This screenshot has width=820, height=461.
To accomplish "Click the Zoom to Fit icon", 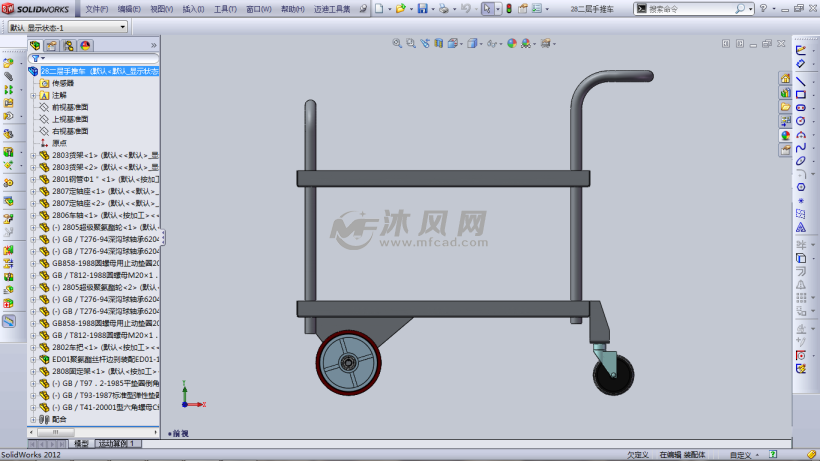I will click(397, 43).
